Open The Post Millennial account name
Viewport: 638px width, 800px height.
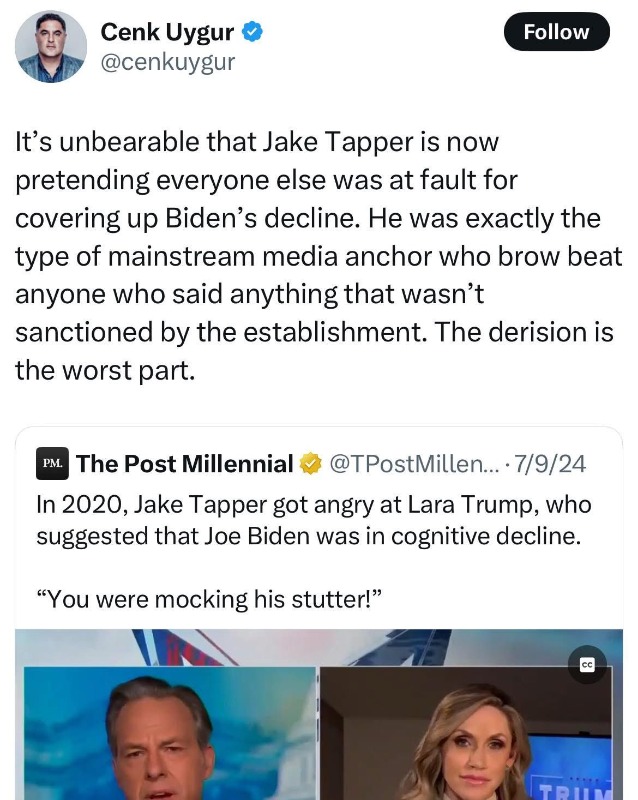[x=184, y=463]
